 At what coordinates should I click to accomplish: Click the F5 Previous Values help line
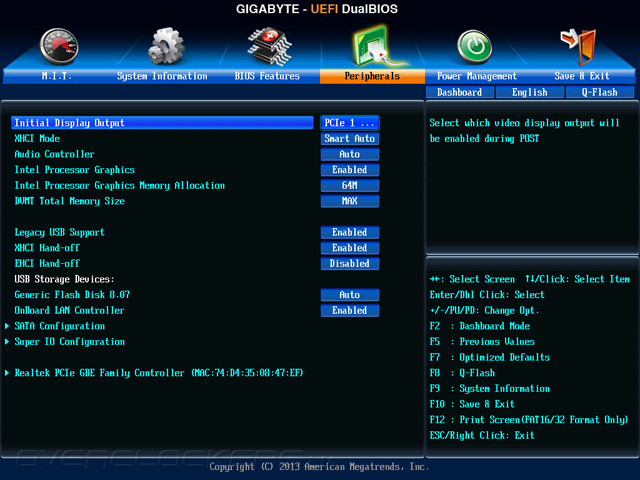click(x=482, y=342)
